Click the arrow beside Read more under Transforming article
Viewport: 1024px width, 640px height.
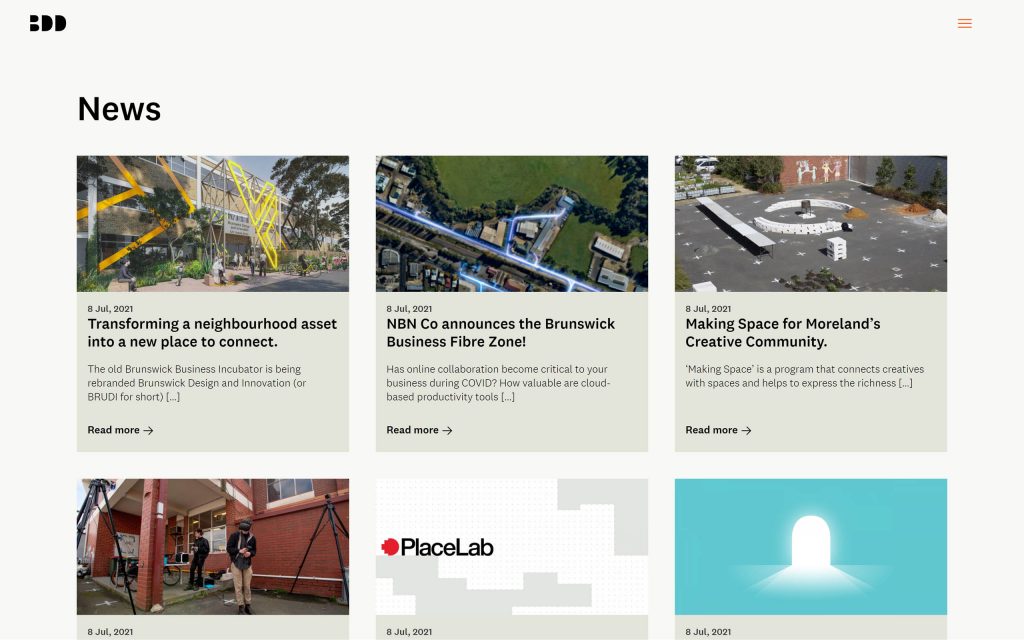tap(148, 430)
